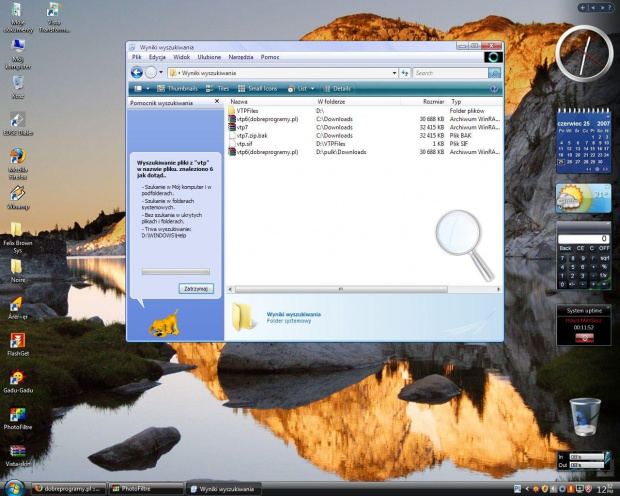Click the sidebar recycle bin gadget
The width and height of the screenshot is (620, 496).
tap(585, 416)
